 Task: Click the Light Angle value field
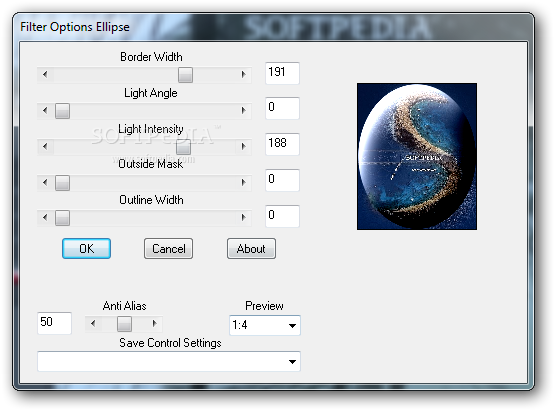282,108
